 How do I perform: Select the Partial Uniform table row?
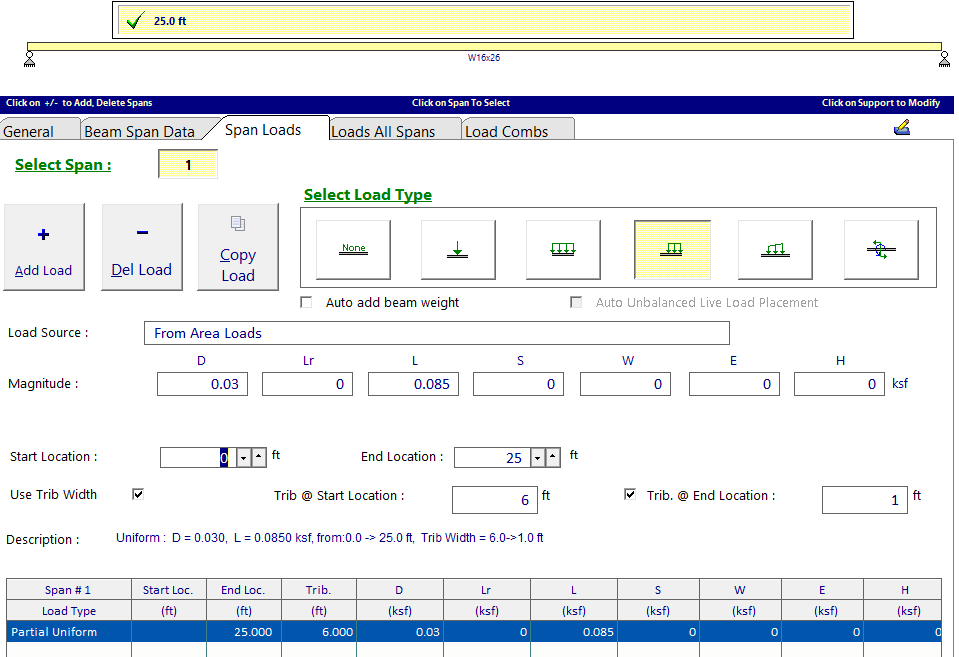(474, 632)
